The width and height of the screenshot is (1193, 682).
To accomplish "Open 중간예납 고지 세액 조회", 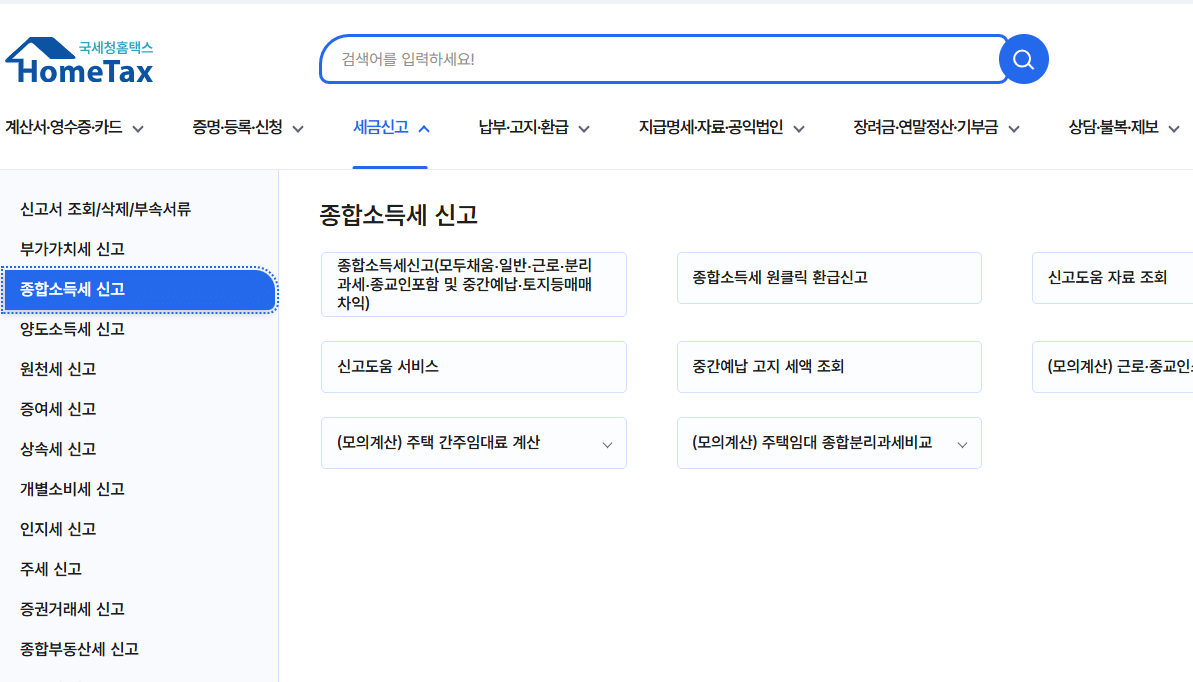I will click(x=829, y=366).
